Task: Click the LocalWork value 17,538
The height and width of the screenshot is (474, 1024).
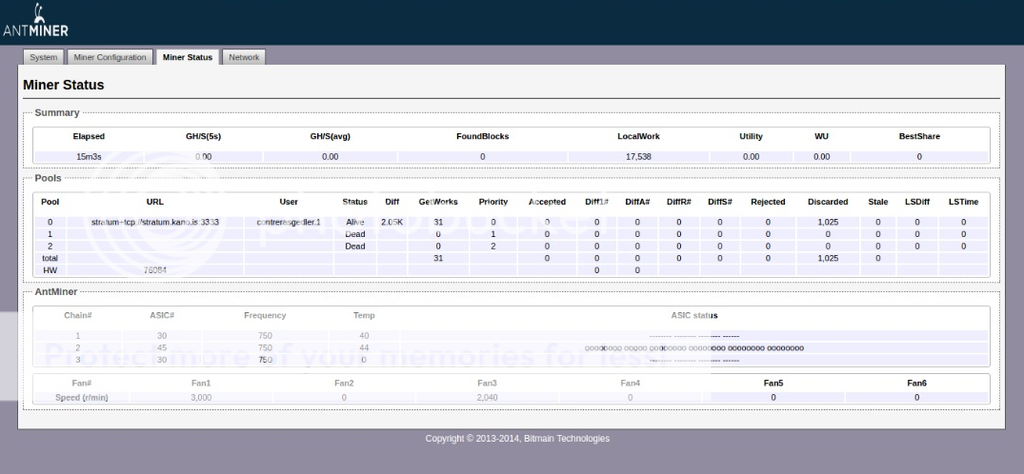Action: [639, 157]
